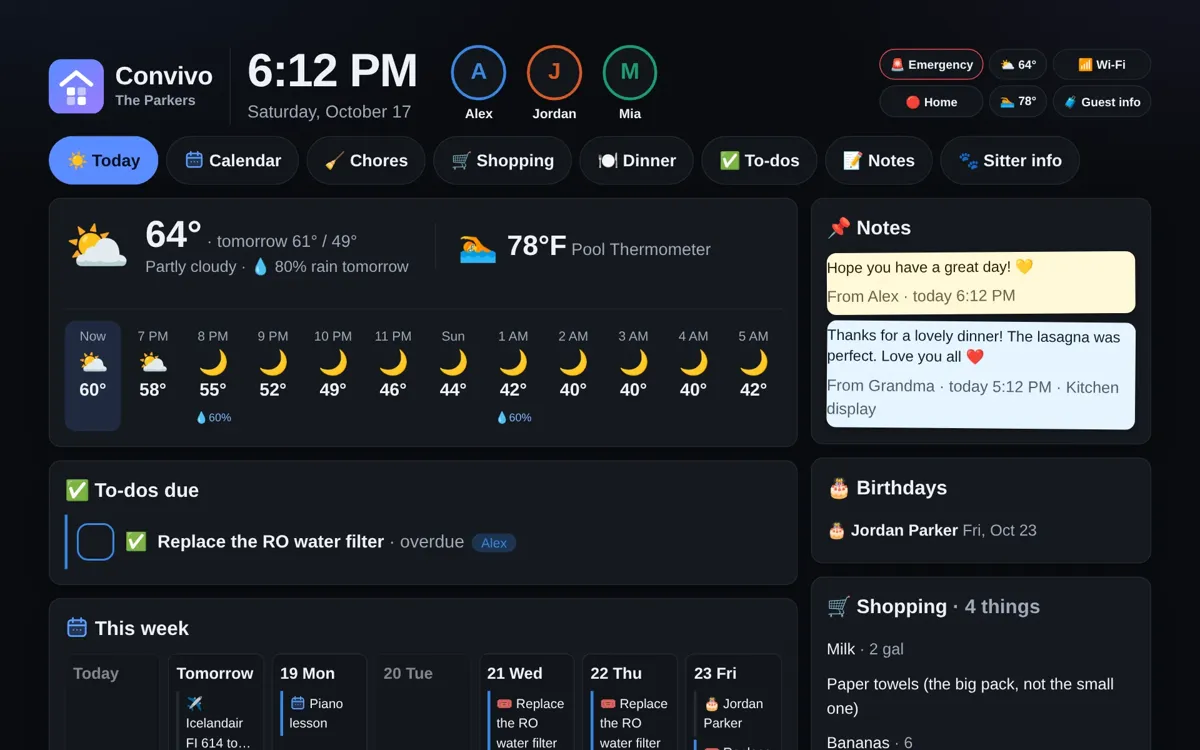Click the 6:12 PM clock display
1200x750 pixels.
point(332,71)
